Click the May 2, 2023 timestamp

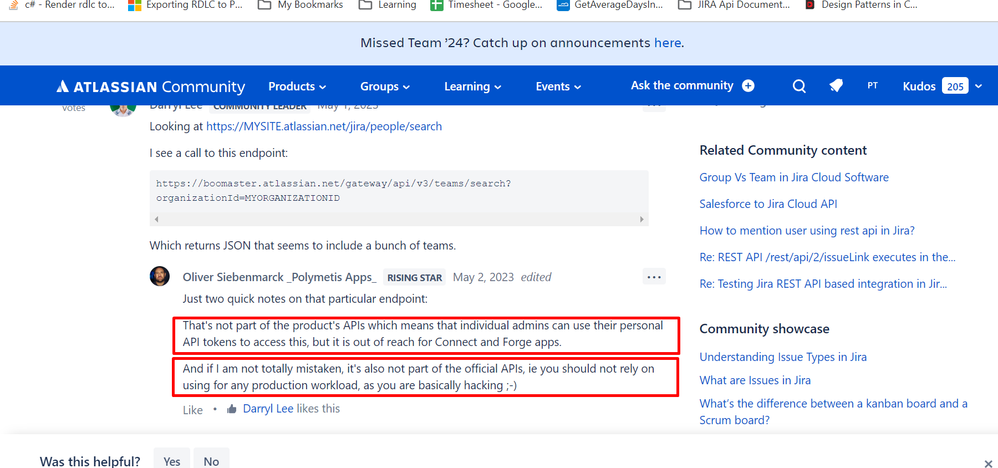tap(483, 277)
